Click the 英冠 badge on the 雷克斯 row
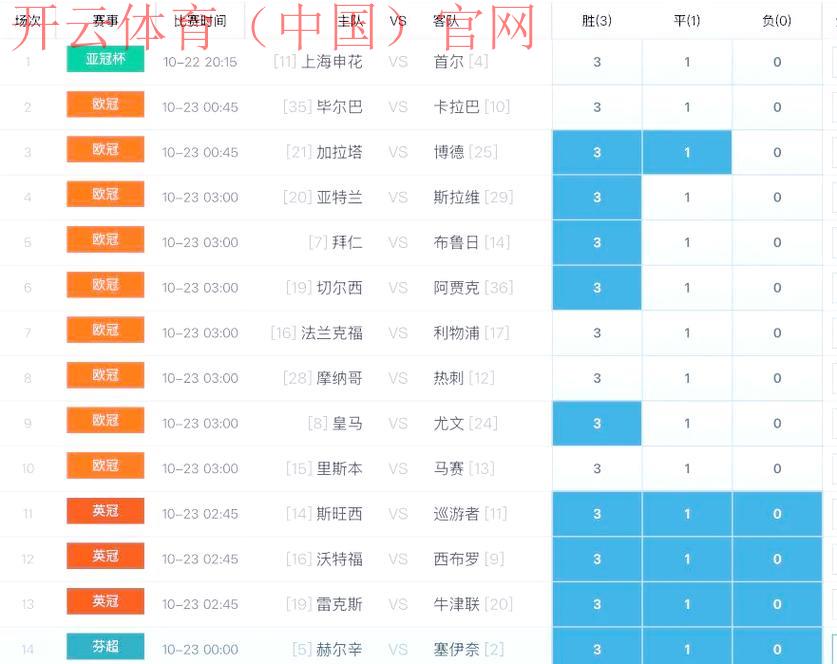837x664 pixels. click(x=105, y=603)
